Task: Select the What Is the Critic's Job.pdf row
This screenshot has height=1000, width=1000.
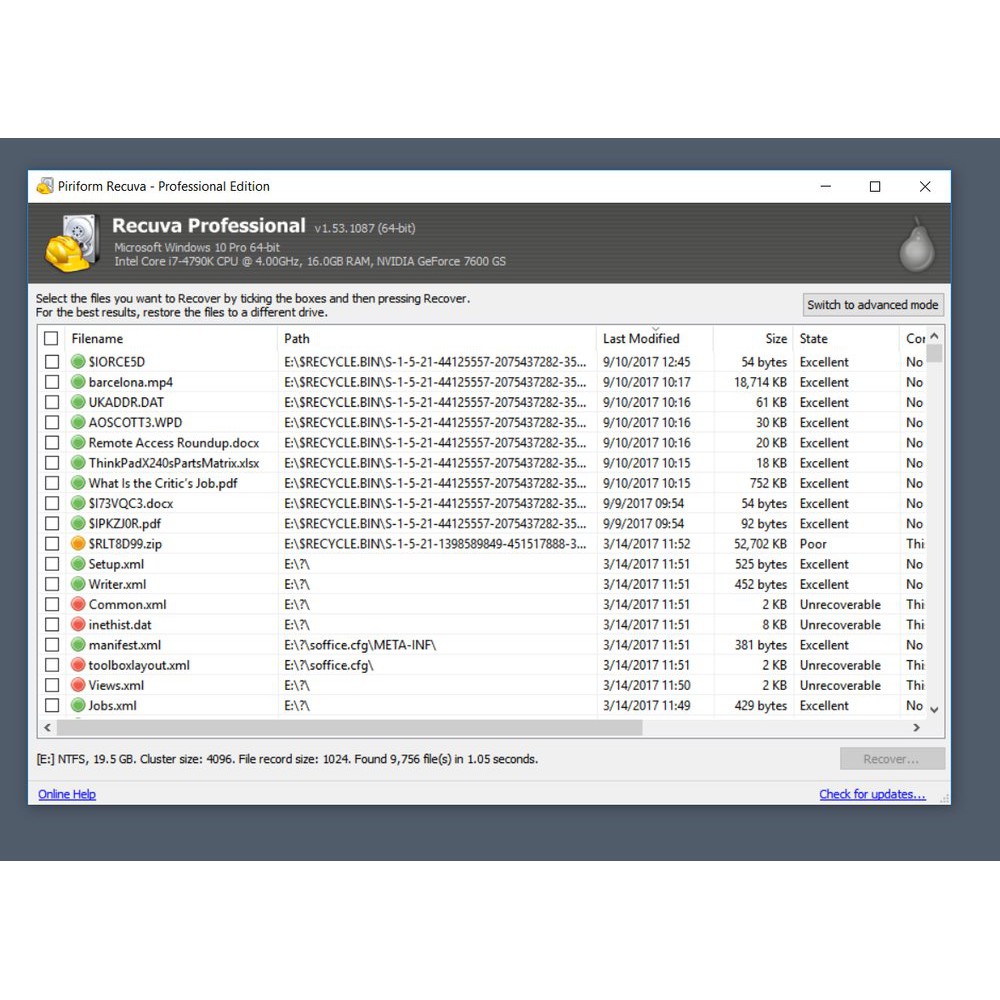Action: (x=163, y=483)
